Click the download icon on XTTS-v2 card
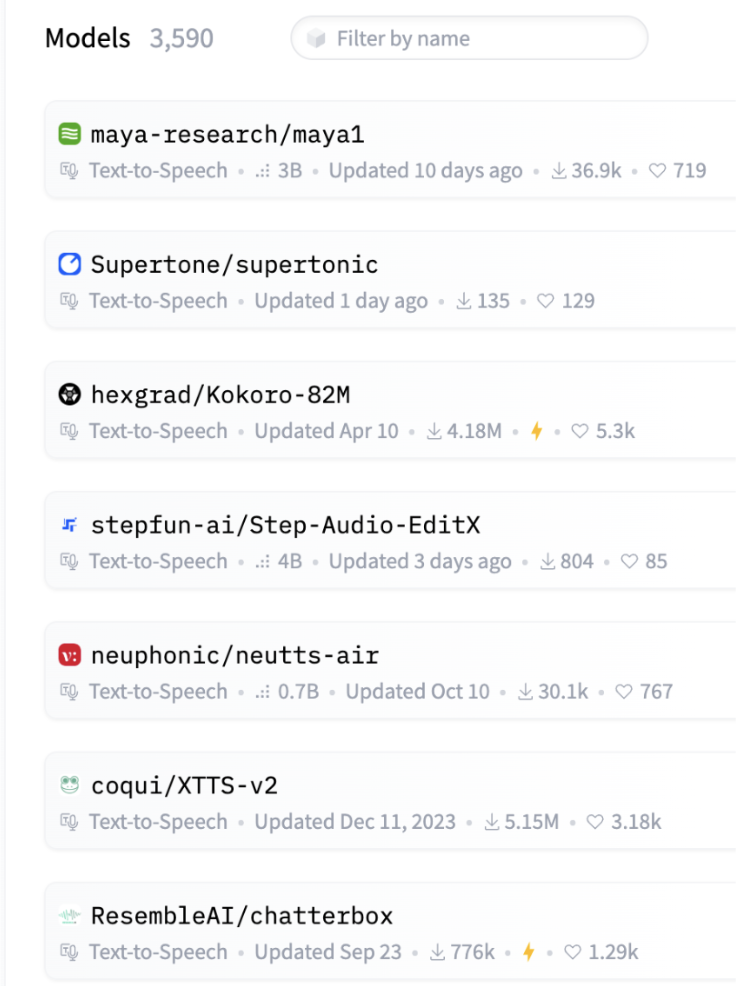This screenshot has height=986, width=736. (x=492, y=822)
